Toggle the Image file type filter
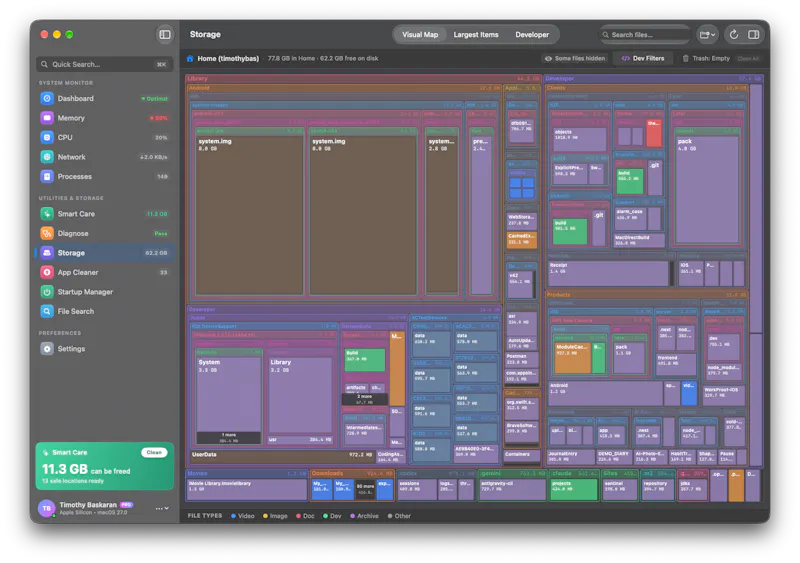The height and width of the screenshot is (563, 800). [276, 516]
